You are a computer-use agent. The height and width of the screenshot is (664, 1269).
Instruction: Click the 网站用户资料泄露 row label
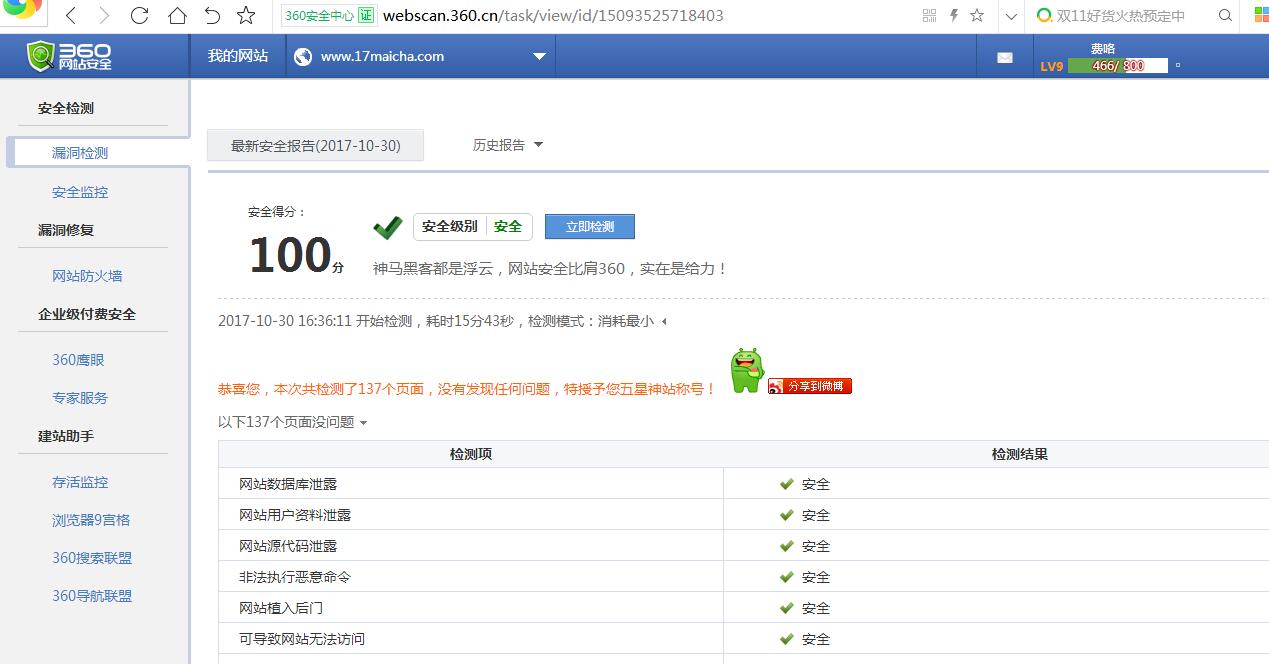coord(295,515)
